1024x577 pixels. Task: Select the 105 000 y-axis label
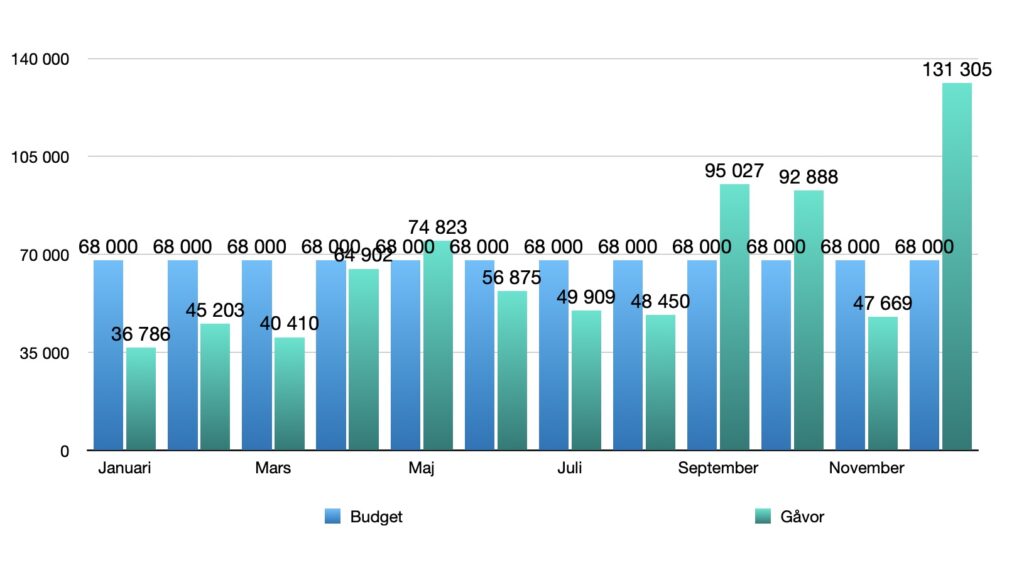coord(40,157)
